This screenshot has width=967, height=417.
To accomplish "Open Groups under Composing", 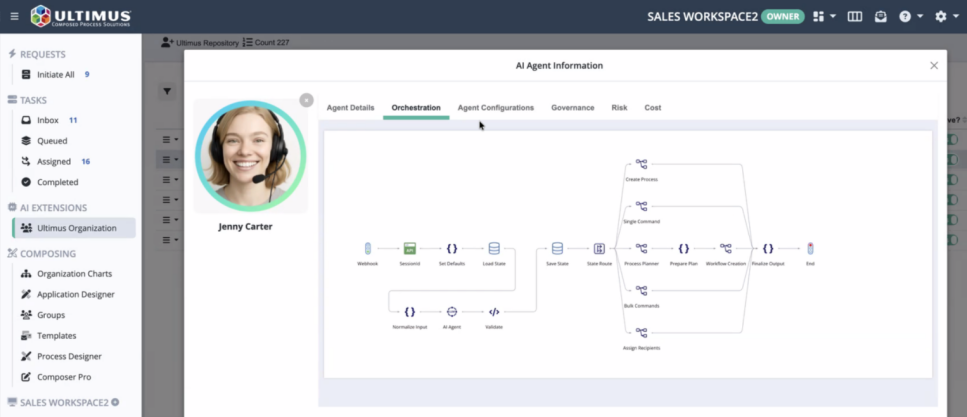I will point(51,315).
